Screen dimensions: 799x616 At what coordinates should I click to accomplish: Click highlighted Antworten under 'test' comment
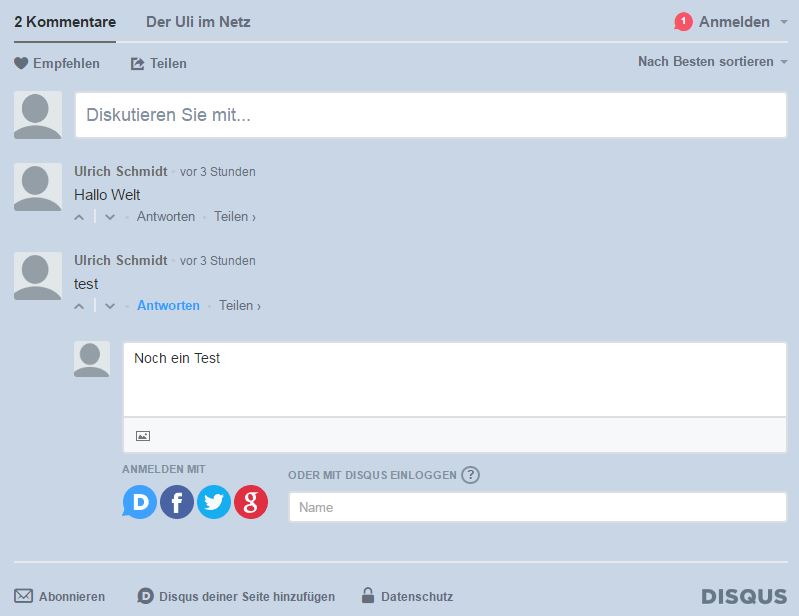point(168,306)
